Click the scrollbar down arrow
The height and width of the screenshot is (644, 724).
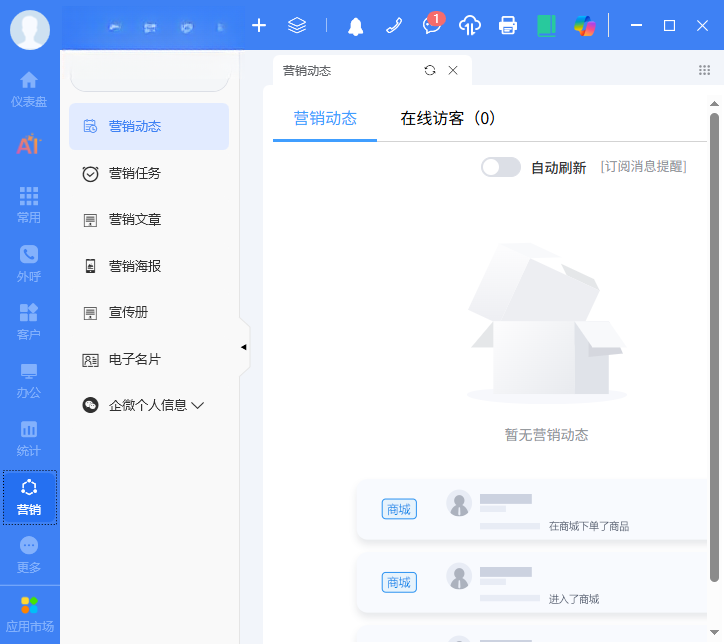click(714, 632)
